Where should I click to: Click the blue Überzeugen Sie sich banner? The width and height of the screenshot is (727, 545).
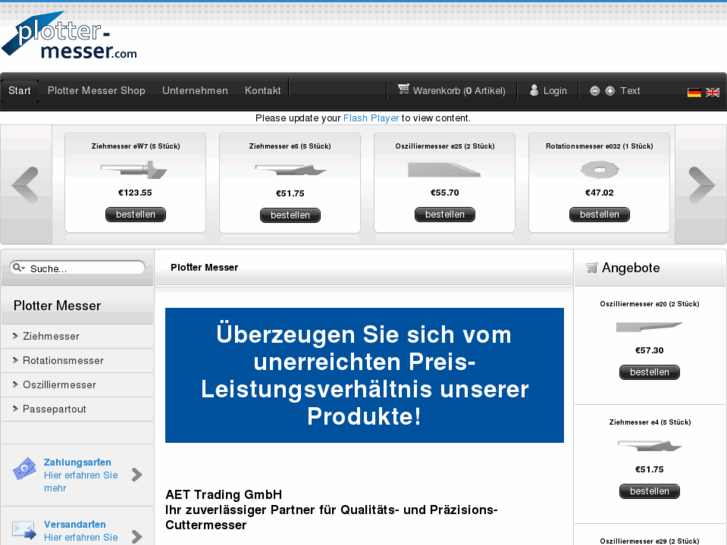(364, 375)
